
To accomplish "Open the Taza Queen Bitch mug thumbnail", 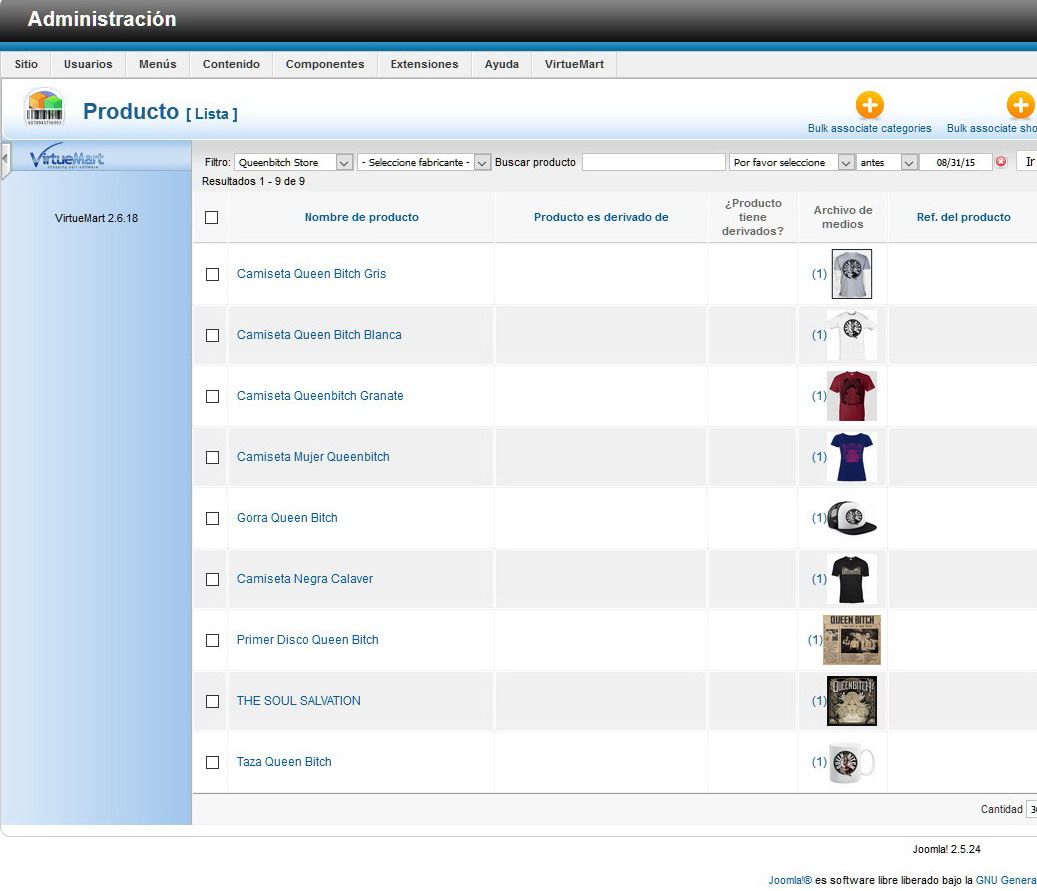I will pos(852,762).
